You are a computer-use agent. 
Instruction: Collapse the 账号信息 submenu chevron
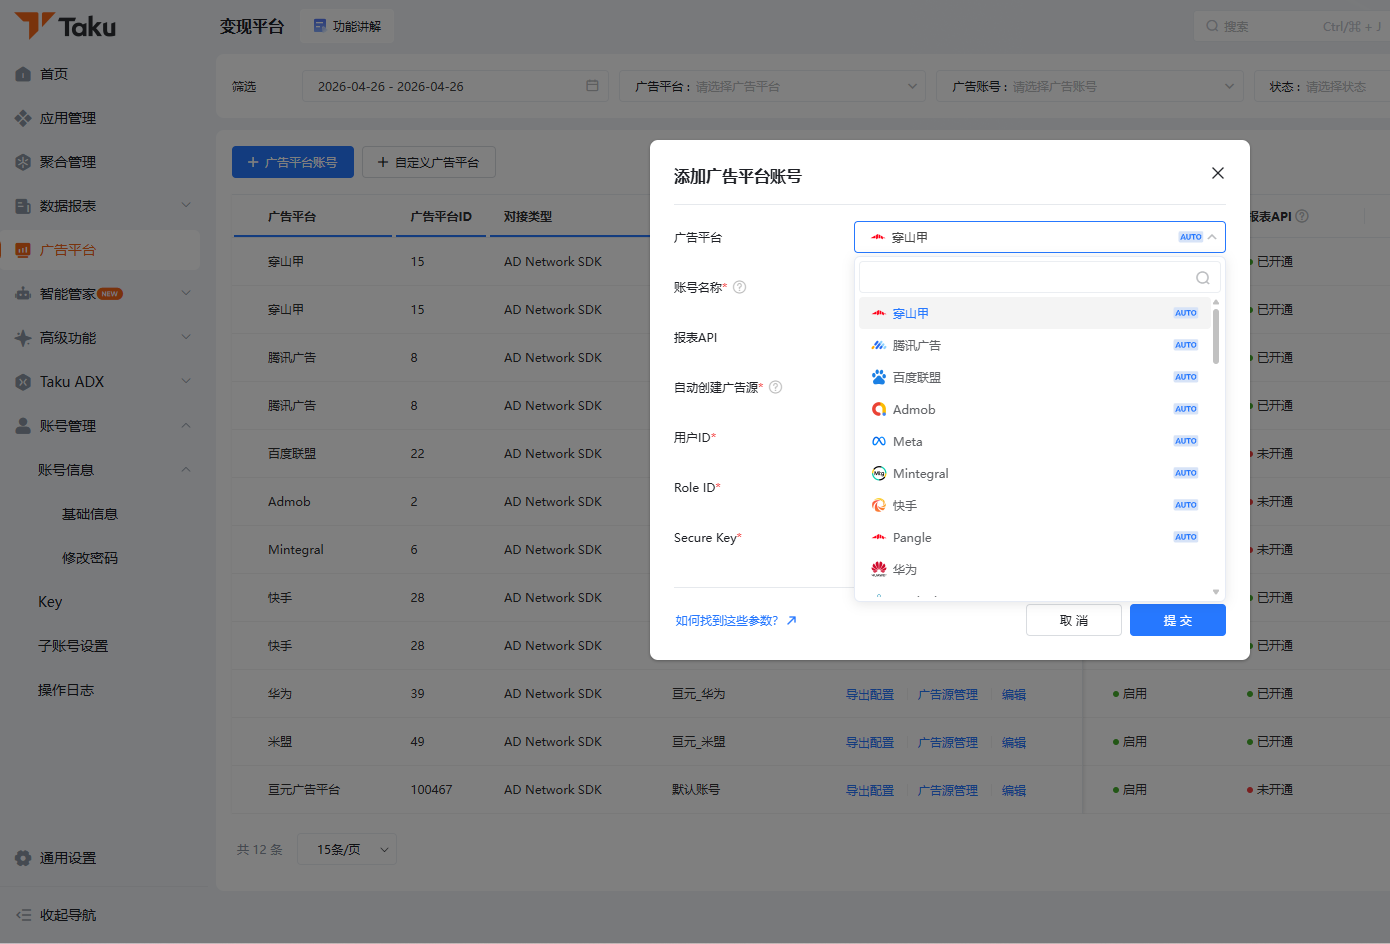click(x=186, y=469)
